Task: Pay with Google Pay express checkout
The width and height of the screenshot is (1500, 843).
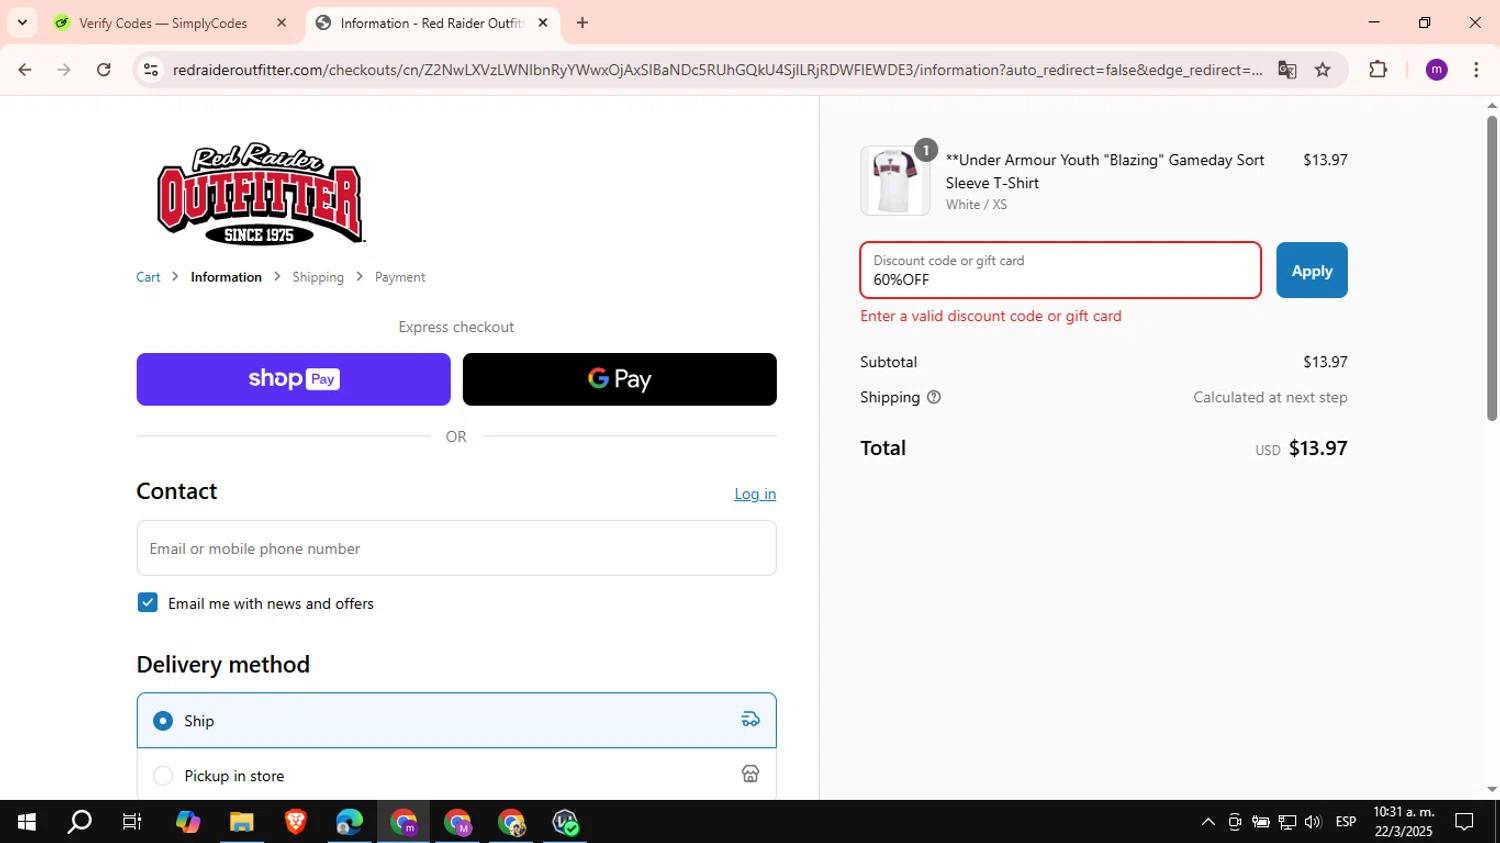Action: (x=619, y=379)
